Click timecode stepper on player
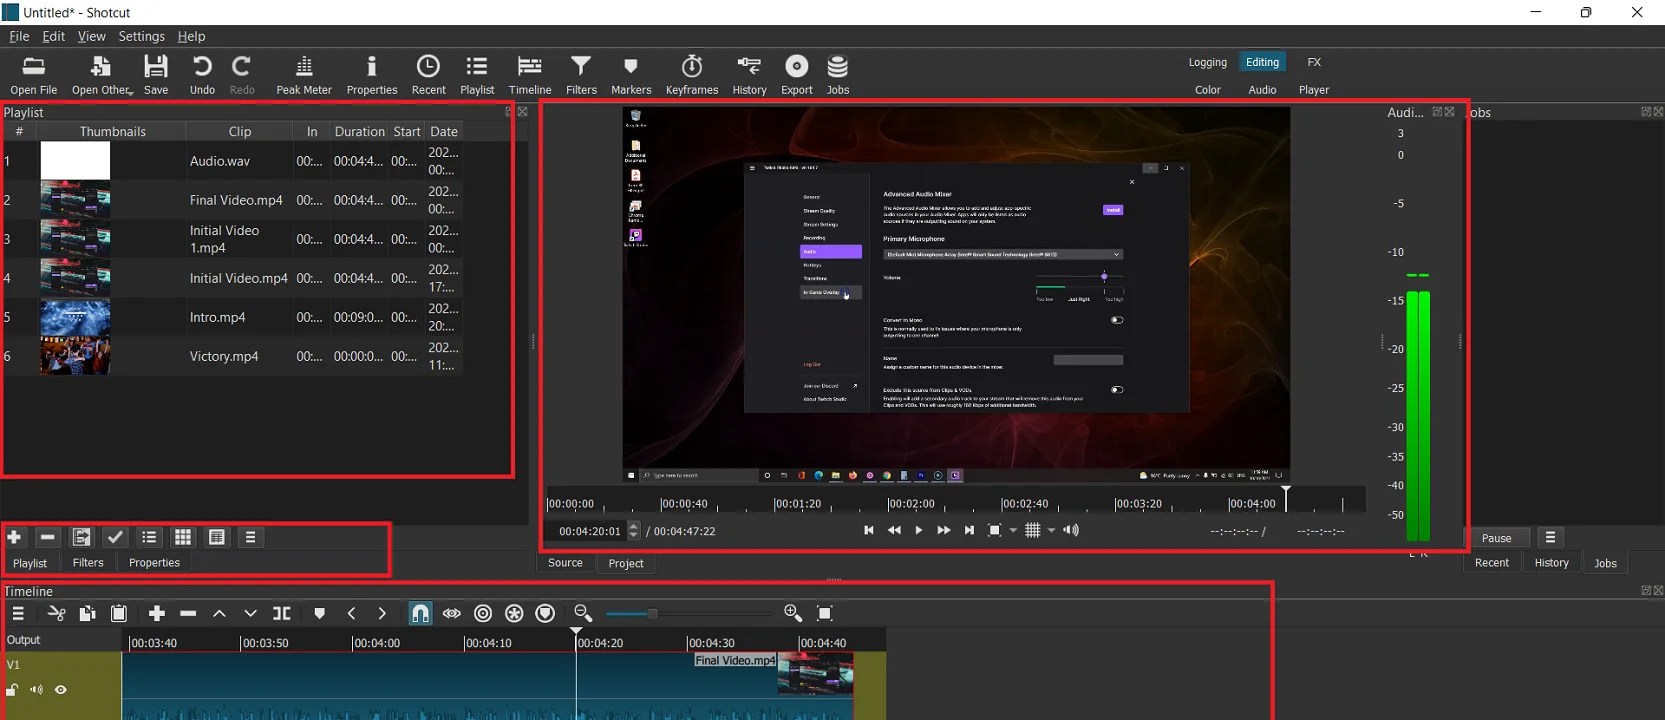The width and height of the screenshot is (1665, 720). [633, 531]
